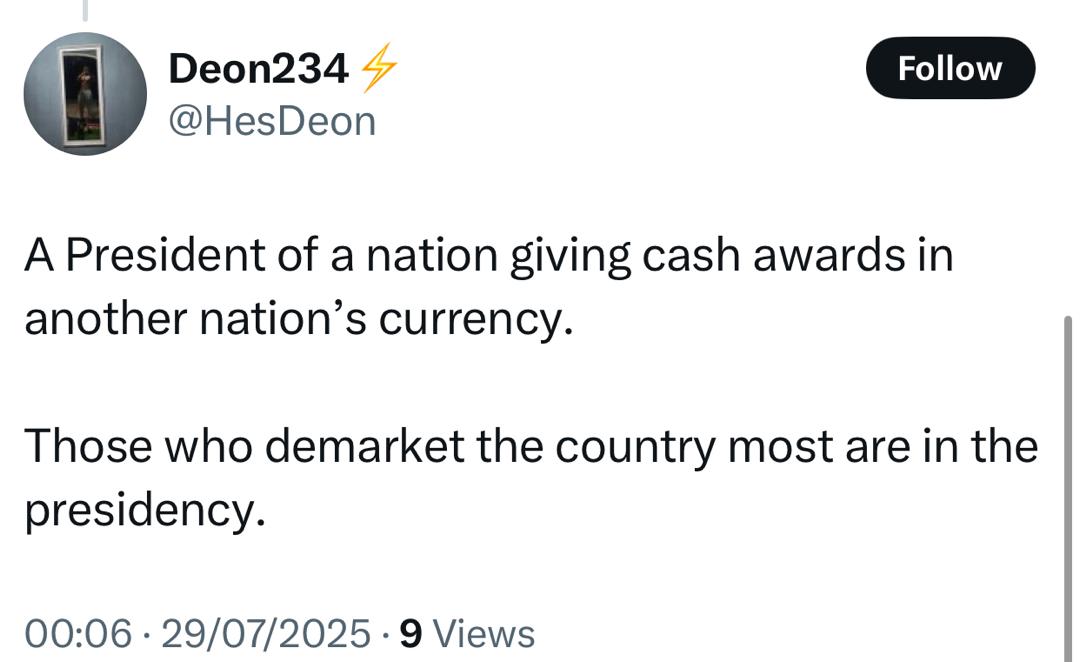1080x662 pixels.
Task: Click the 29/07/2025 post date
Action: click(x=264, y=633)
